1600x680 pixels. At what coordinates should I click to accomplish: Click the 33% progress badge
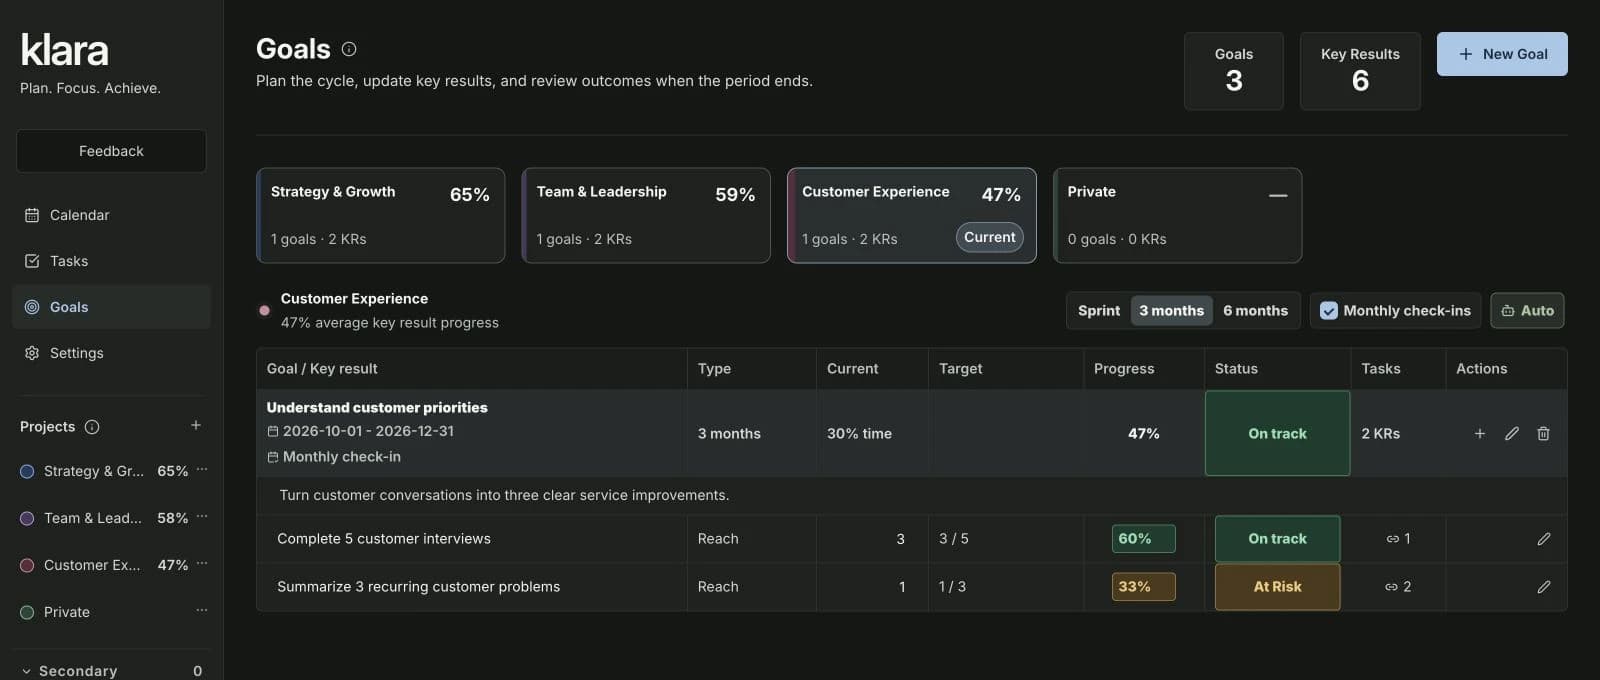pos(1143,587)
